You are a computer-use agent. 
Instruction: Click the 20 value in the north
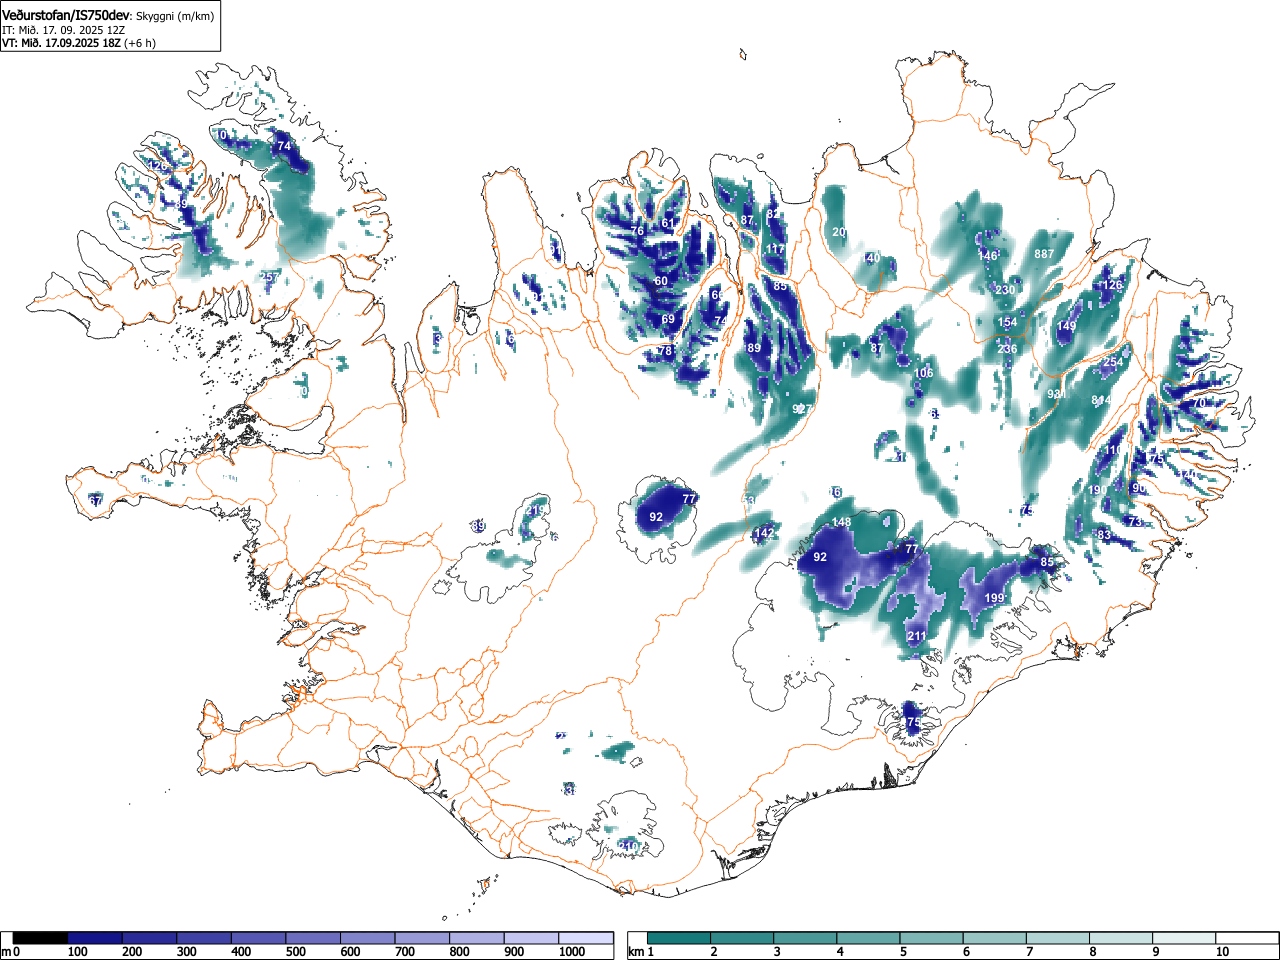839,232
